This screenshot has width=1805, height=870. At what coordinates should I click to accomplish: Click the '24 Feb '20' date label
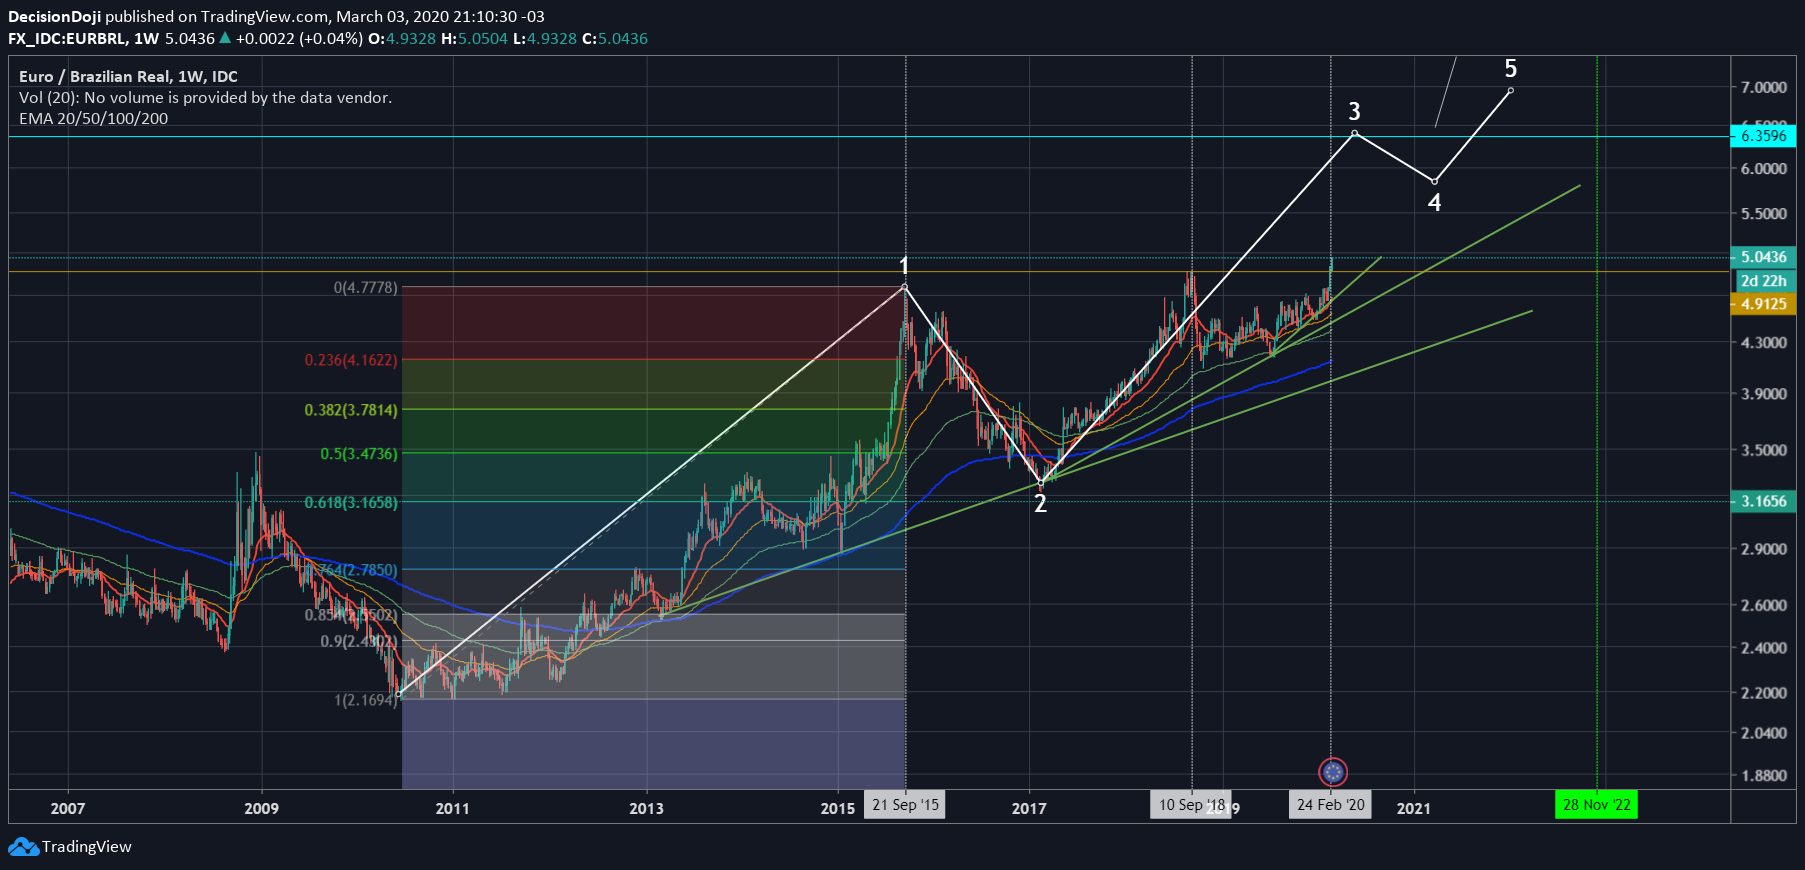tap(1330, 805)
